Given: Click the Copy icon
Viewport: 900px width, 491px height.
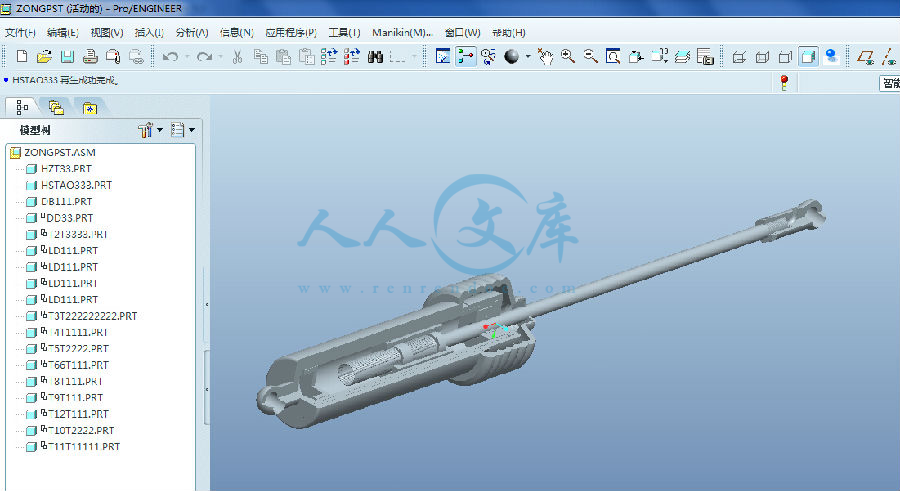Looking at the screenshot, I should [261, 56].
